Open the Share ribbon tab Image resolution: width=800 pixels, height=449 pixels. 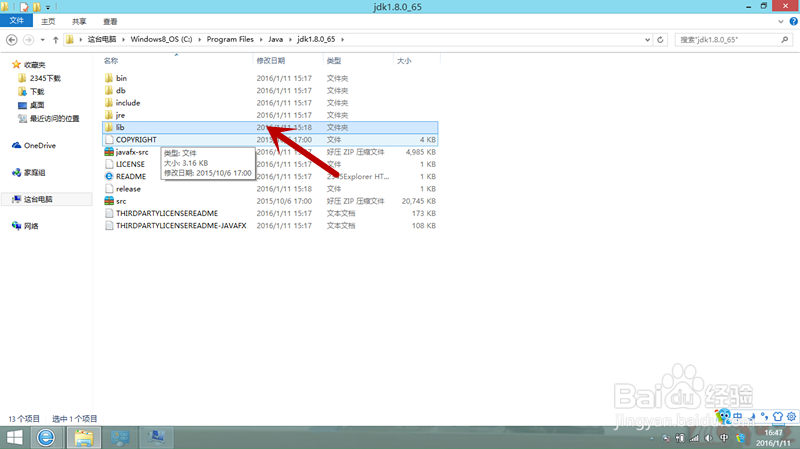pyautogui.click(x=79, y=21)
